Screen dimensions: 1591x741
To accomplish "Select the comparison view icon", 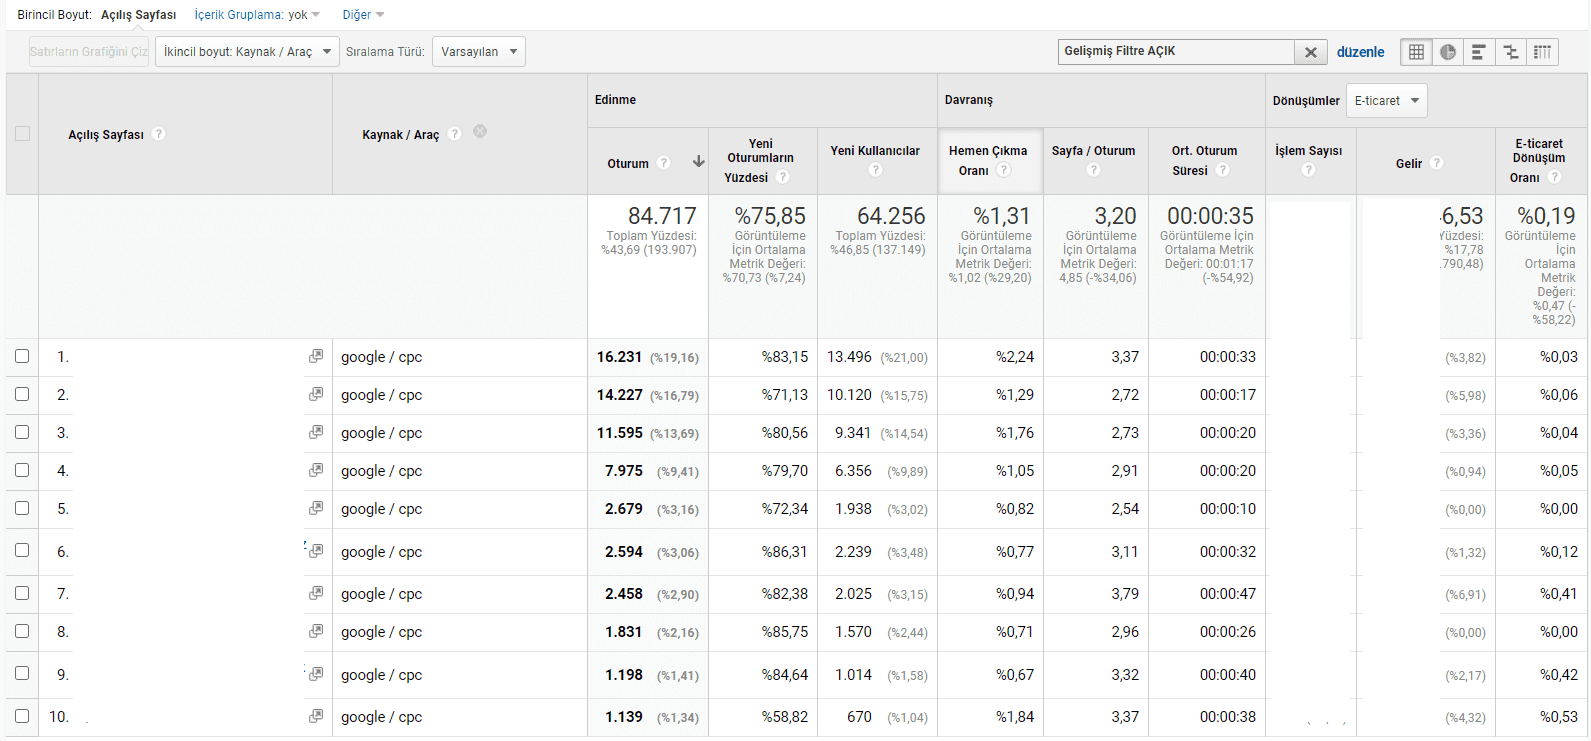I will [1511, 52].
